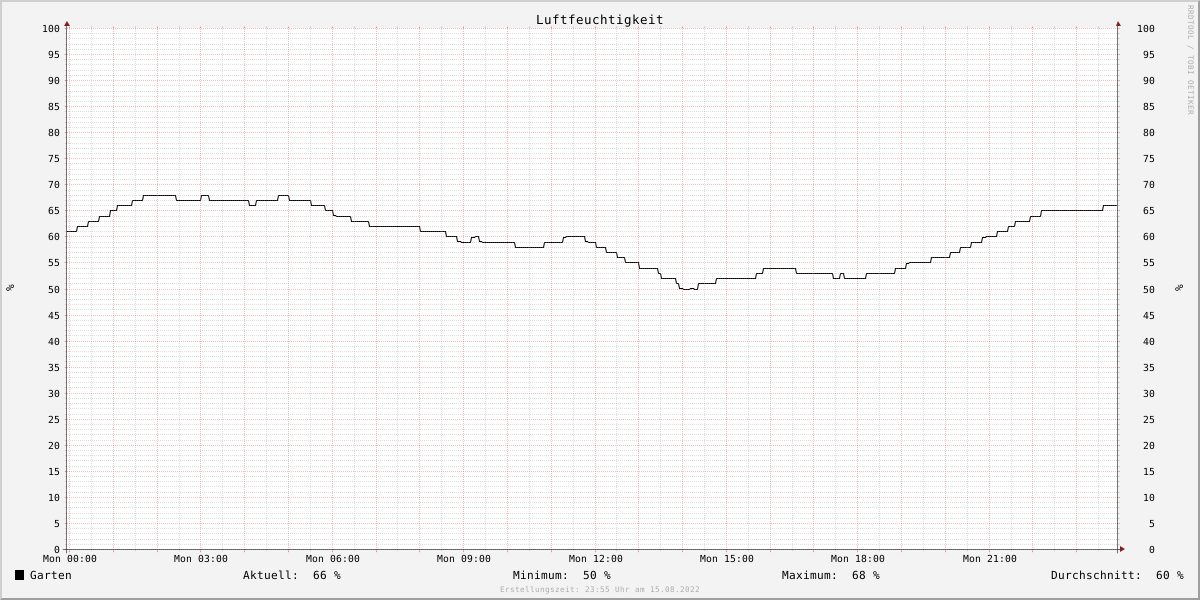This screenshot has width=1200, height=600.
Task: Click the Mon 06:00 time axis label
Action: (333, 559)
